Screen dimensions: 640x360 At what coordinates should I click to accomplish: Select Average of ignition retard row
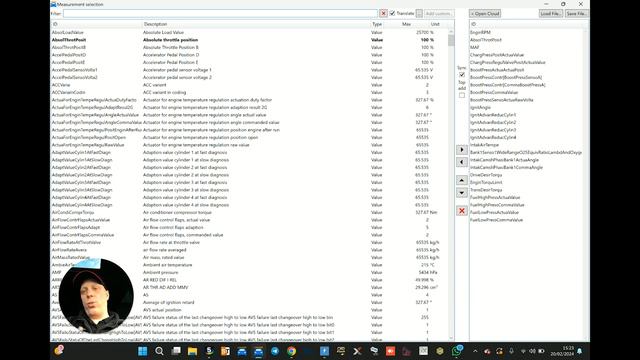pyautogui.click(x=249, y=302)
